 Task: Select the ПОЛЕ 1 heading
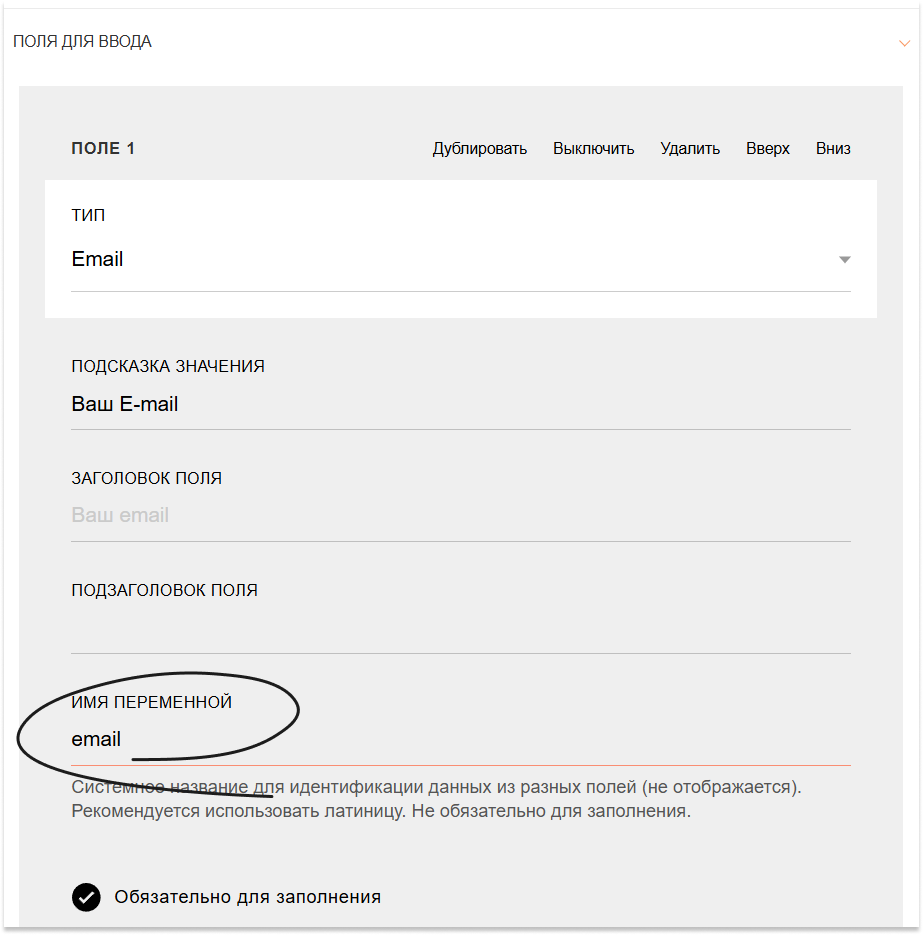click(x=103, y=148)
